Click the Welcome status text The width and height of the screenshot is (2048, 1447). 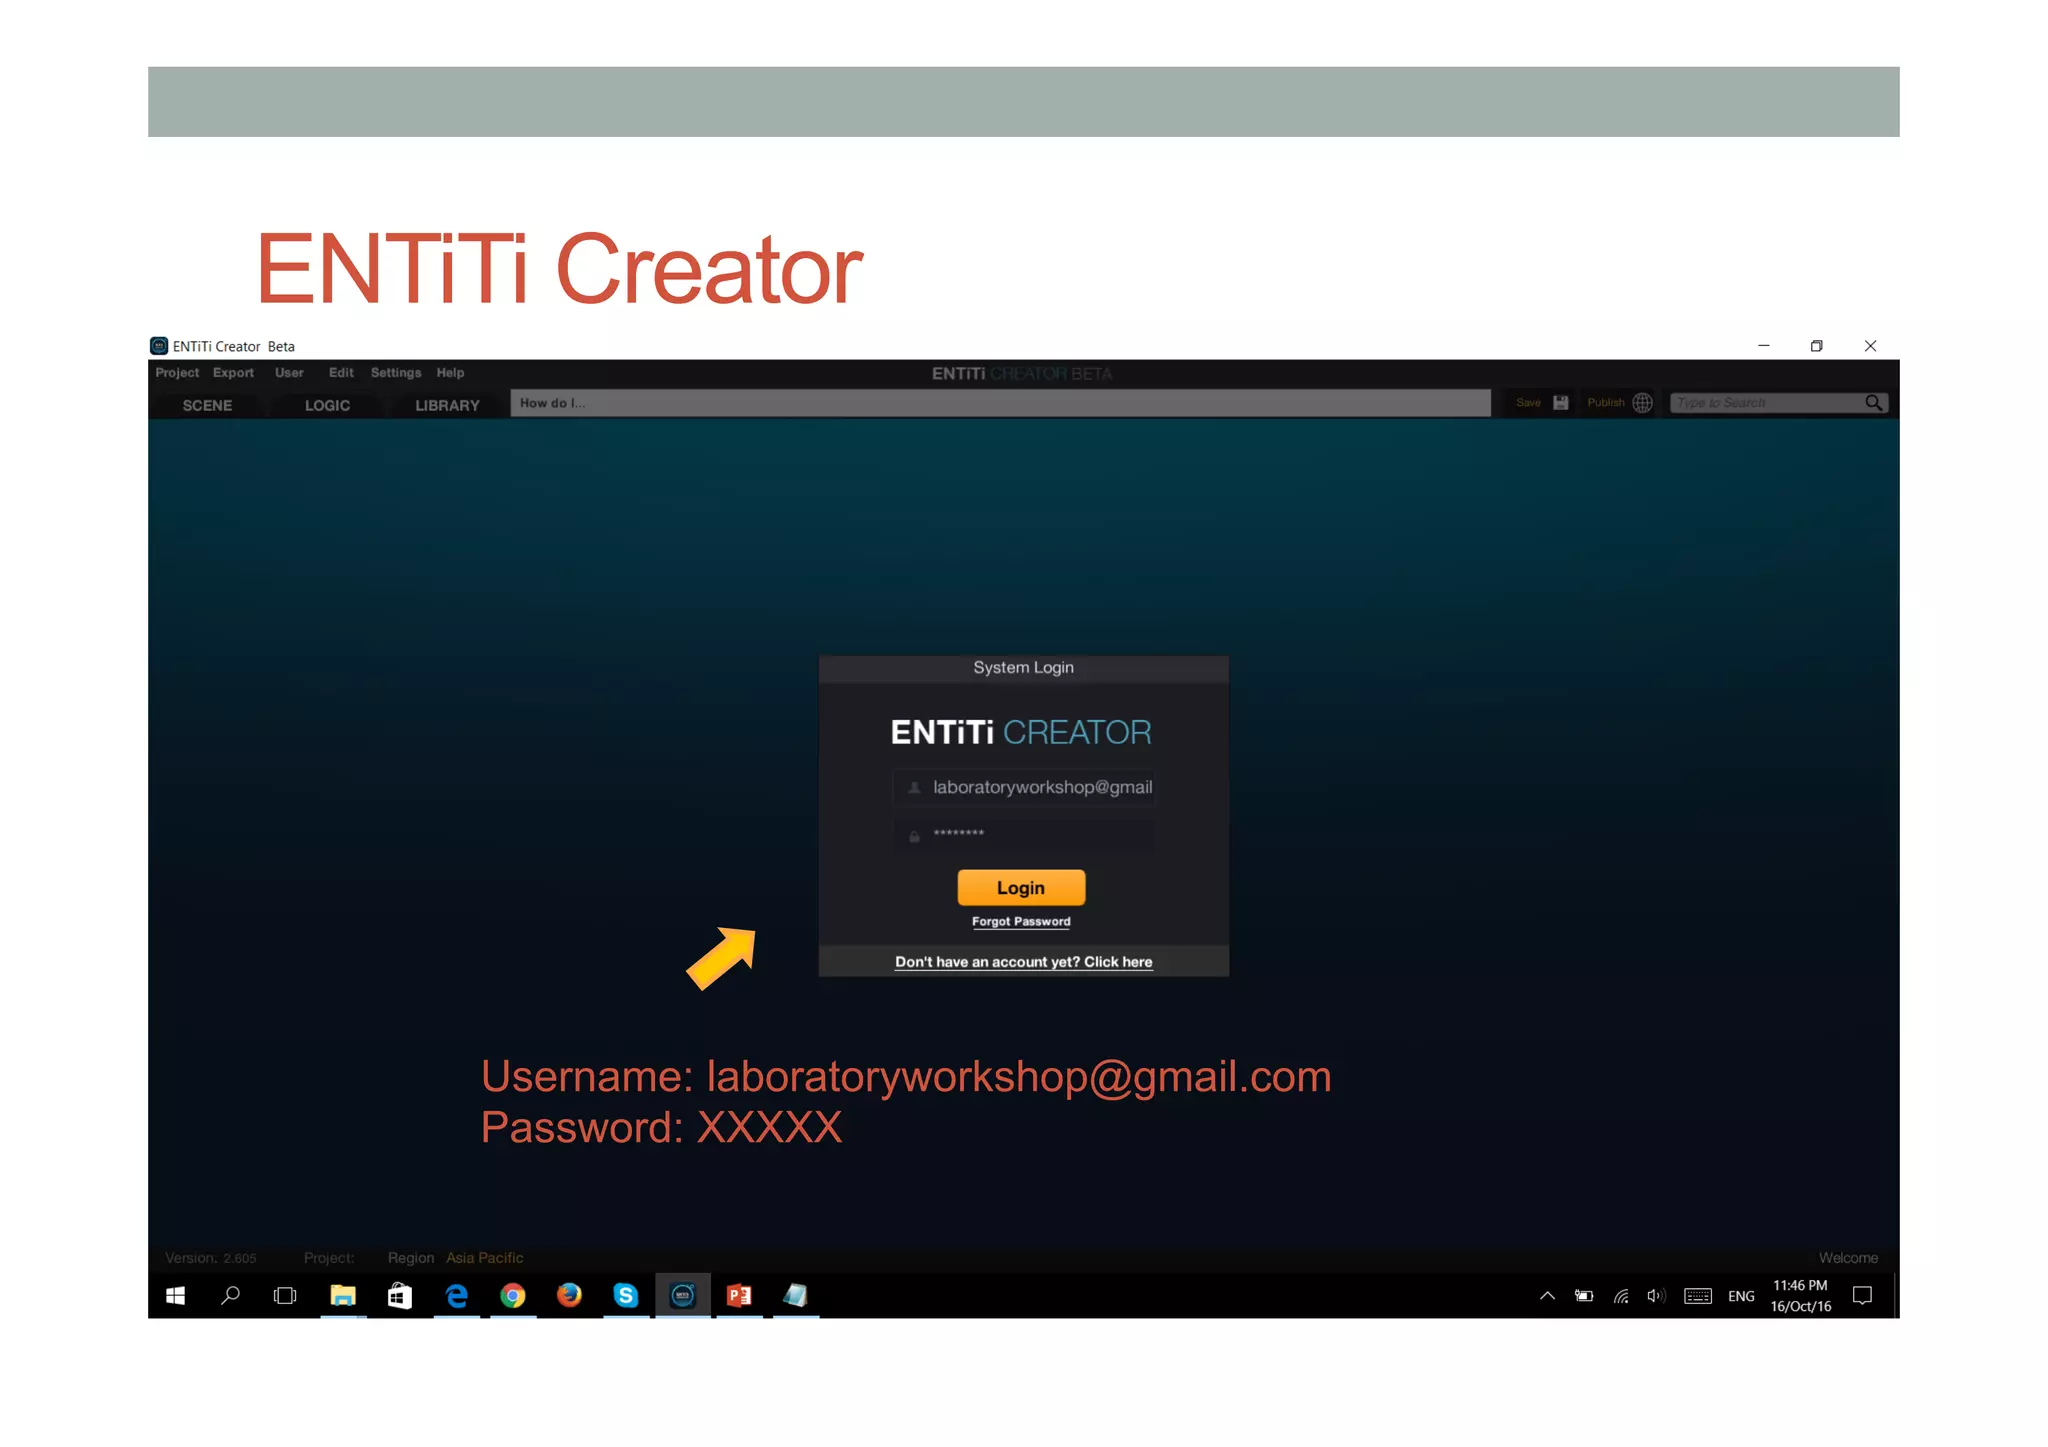[1848, 1258]
